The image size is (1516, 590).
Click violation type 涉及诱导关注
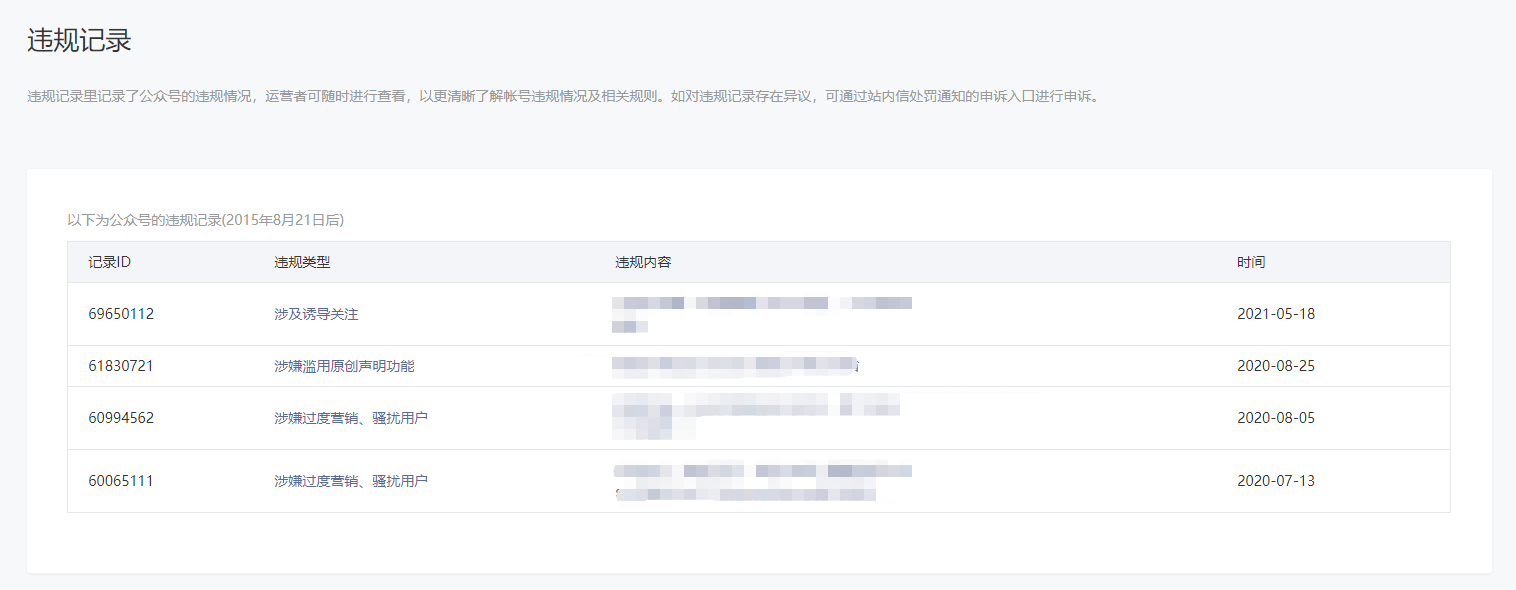tap(316, 314)
